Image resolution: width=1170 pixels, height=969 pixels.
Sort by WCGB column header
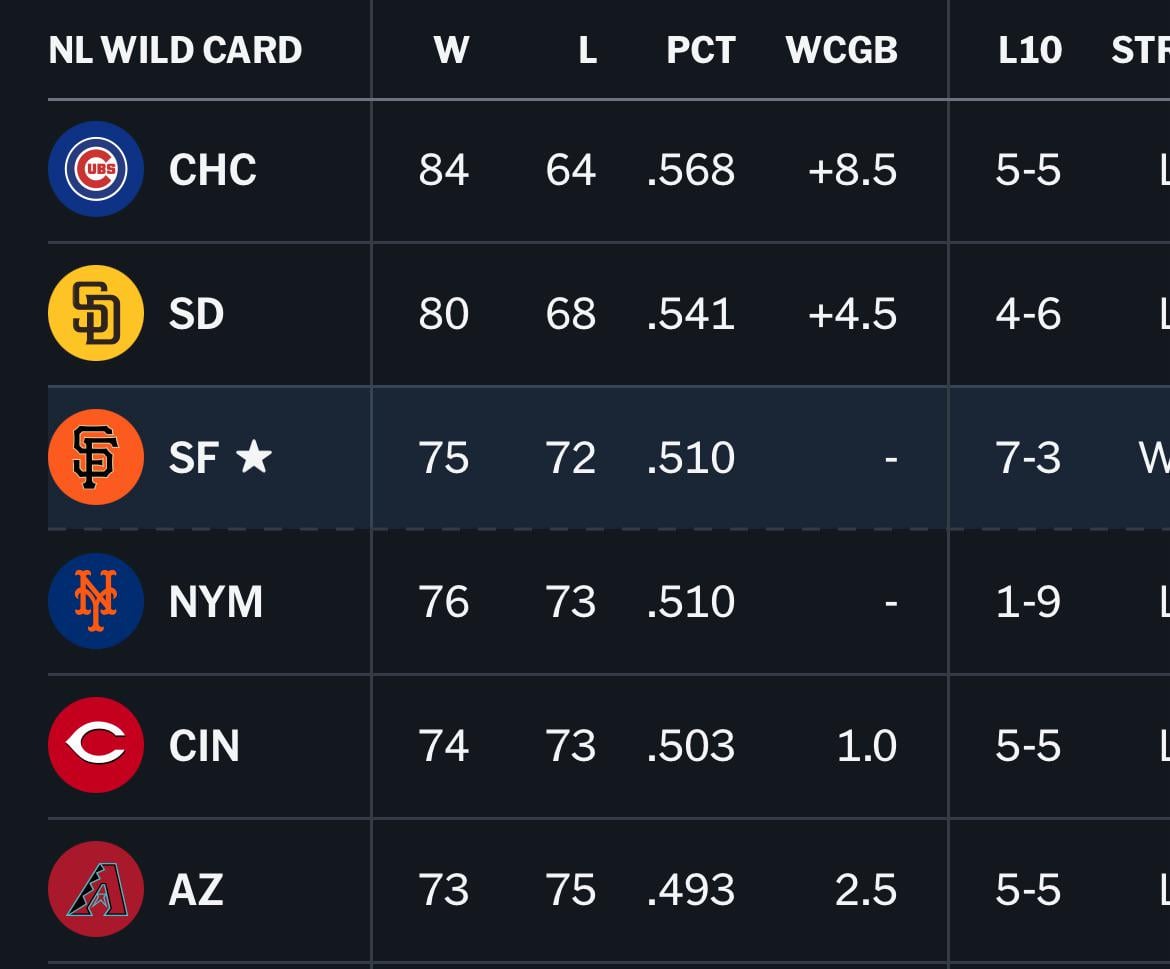coord(841,50)
